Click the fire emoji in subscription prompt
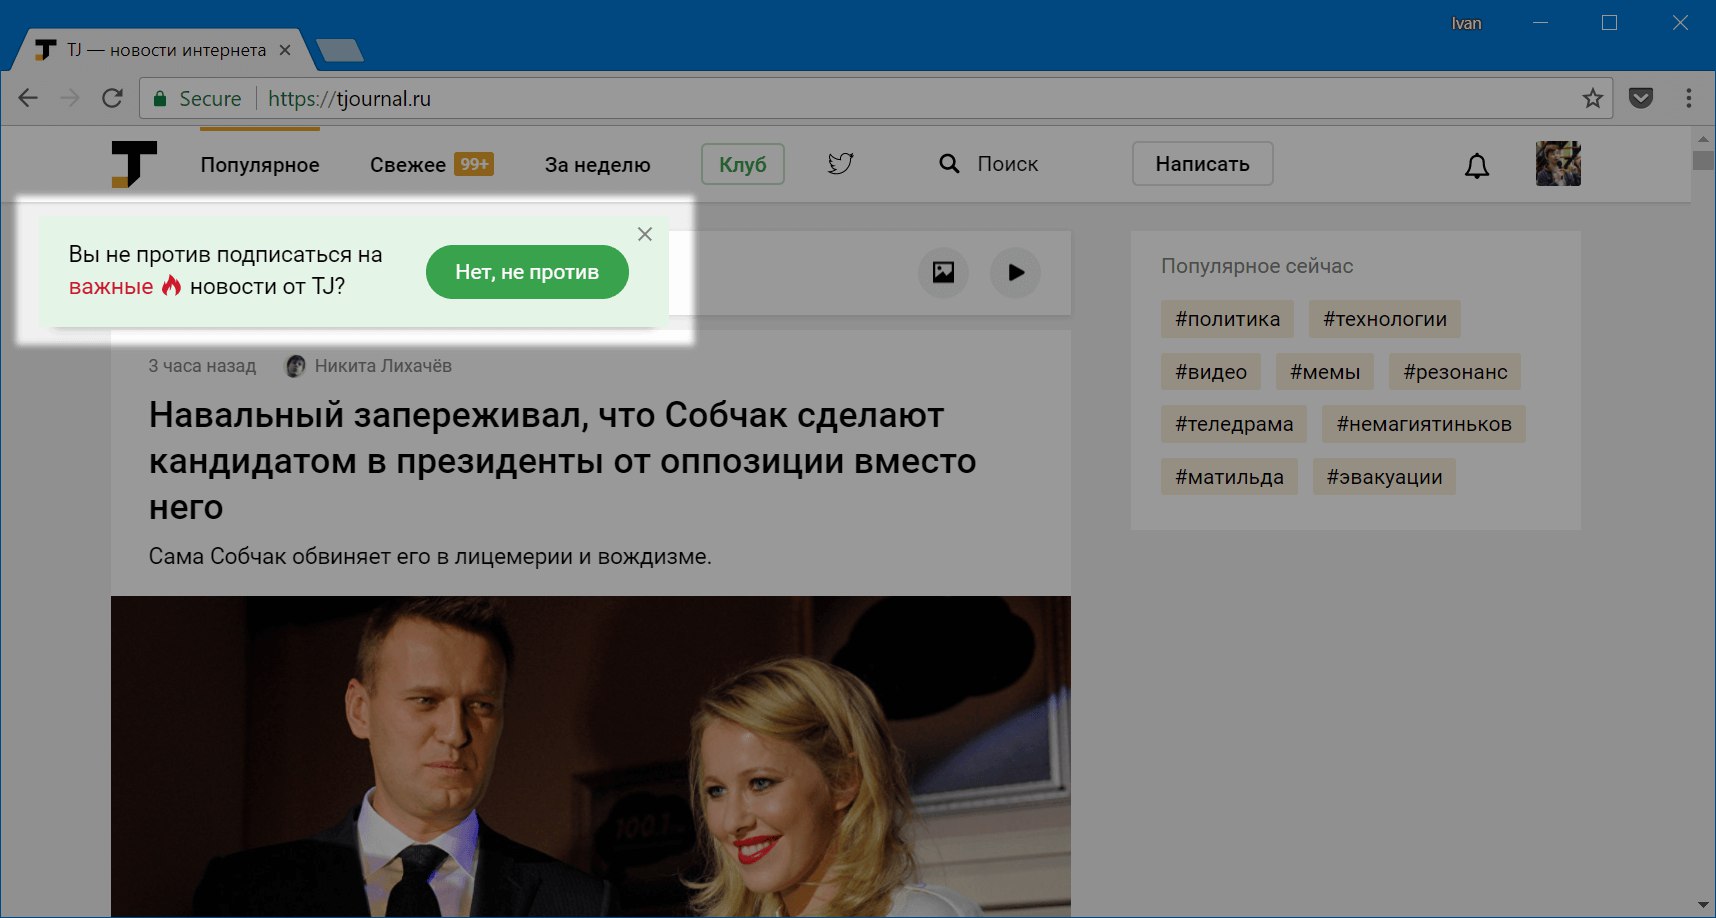The height and width of the screenshot is (918, 1716). coord(172,286)
